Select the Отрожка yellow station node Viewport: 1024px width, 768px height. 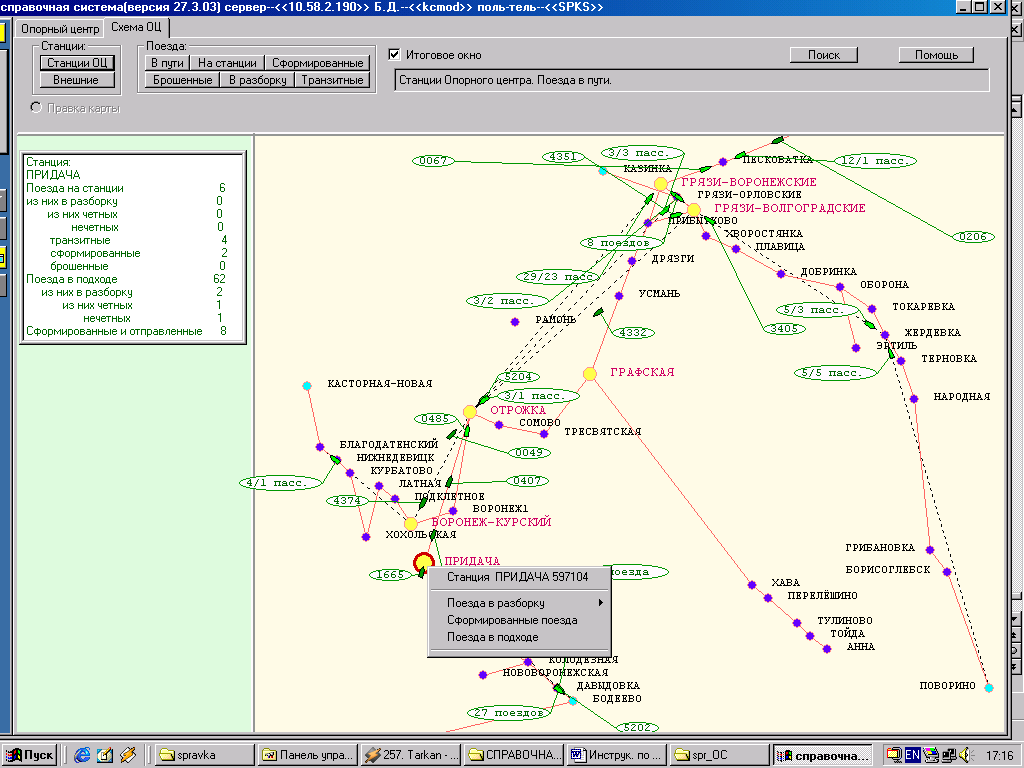point(470,411)
